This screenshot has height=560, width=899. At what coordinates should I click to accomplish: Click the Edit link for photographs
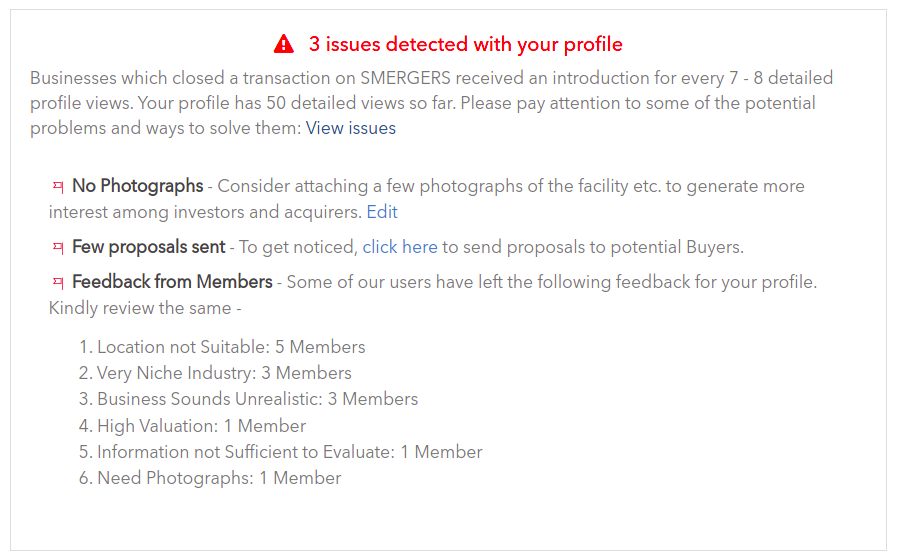point(382,212)
